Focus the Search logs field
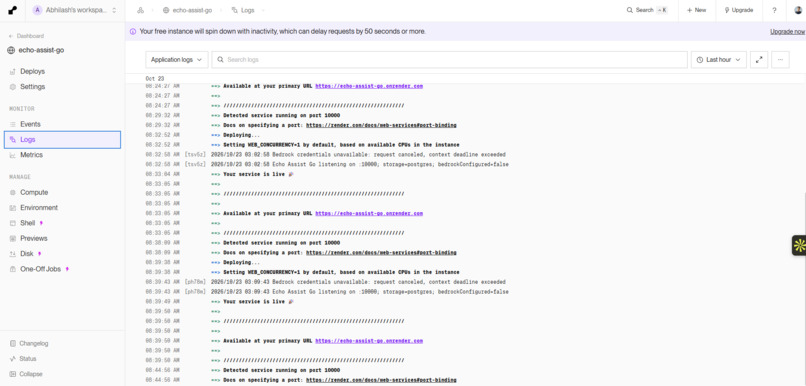This screenshot has width=806, height=386. tap(449, 60)
